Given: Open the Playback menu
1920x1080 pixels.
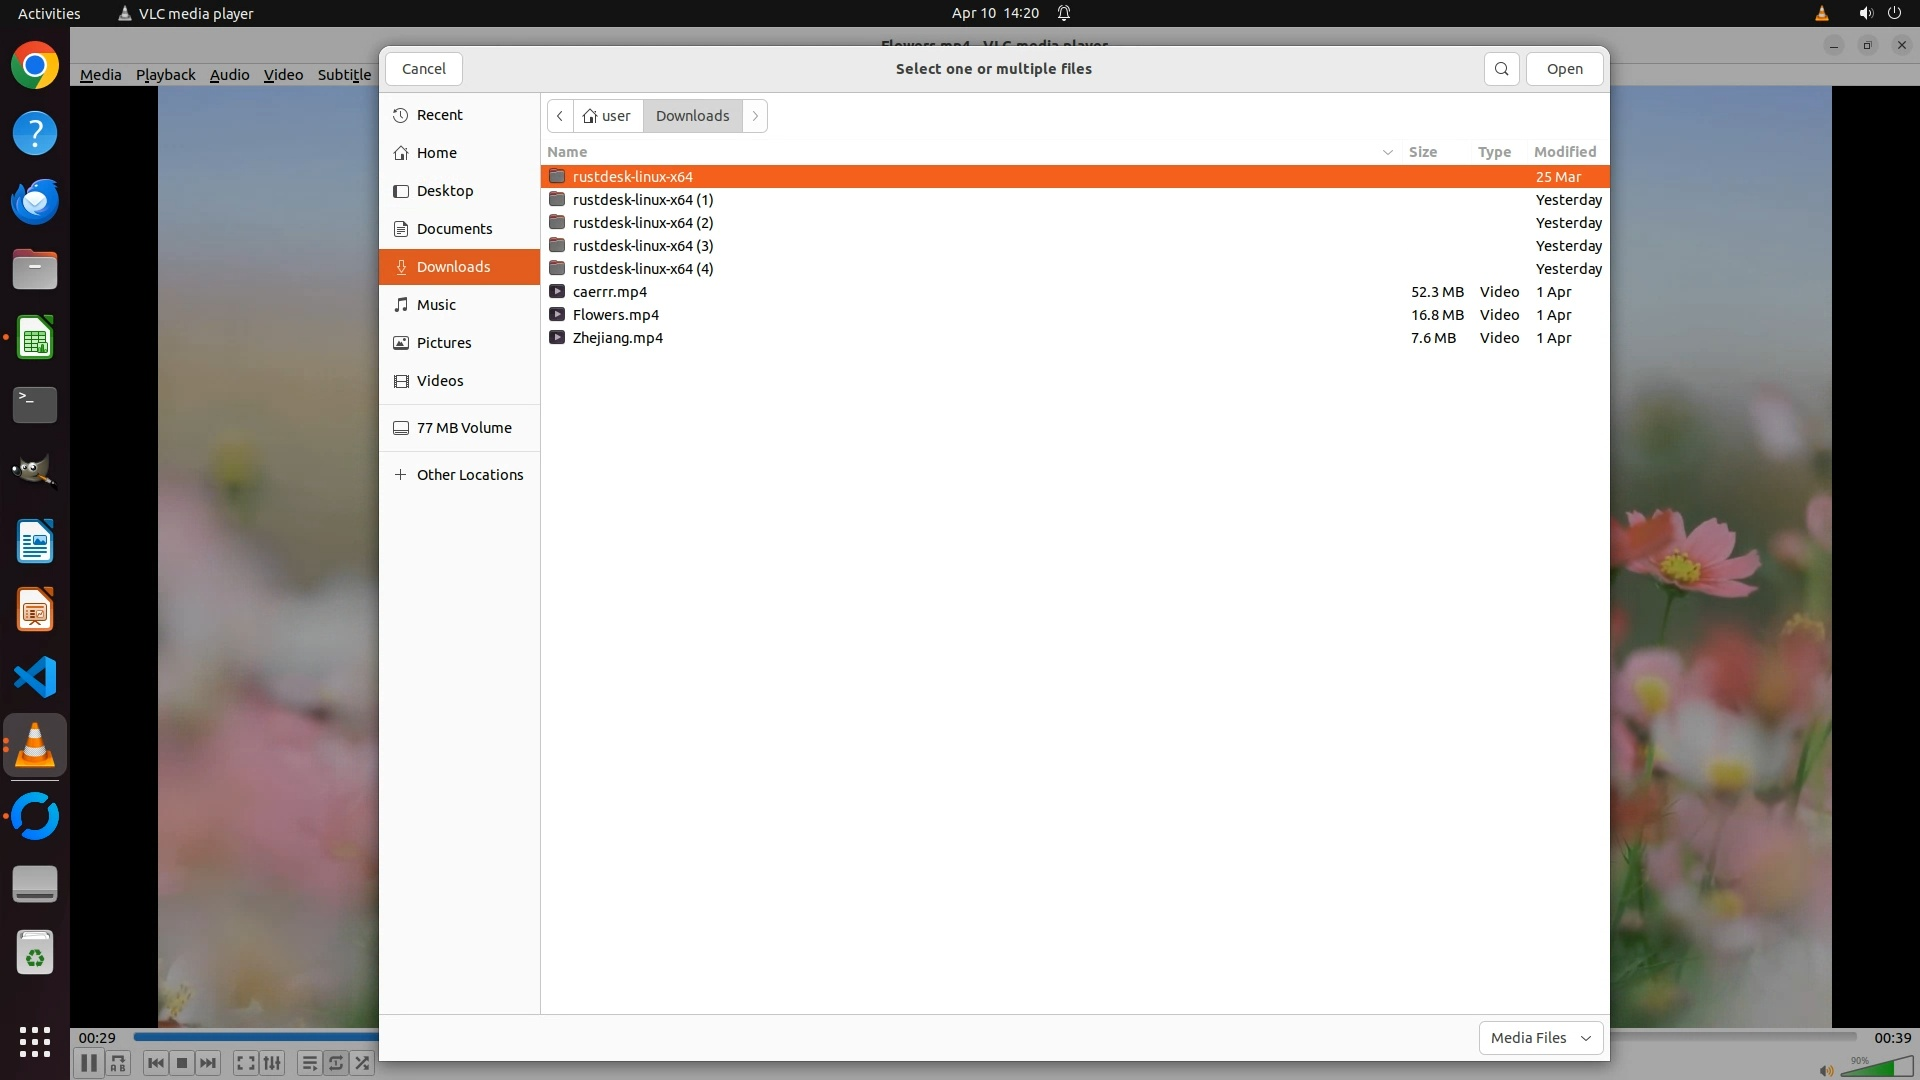Looking at the screenshot, I should click(x=165, y=75).
